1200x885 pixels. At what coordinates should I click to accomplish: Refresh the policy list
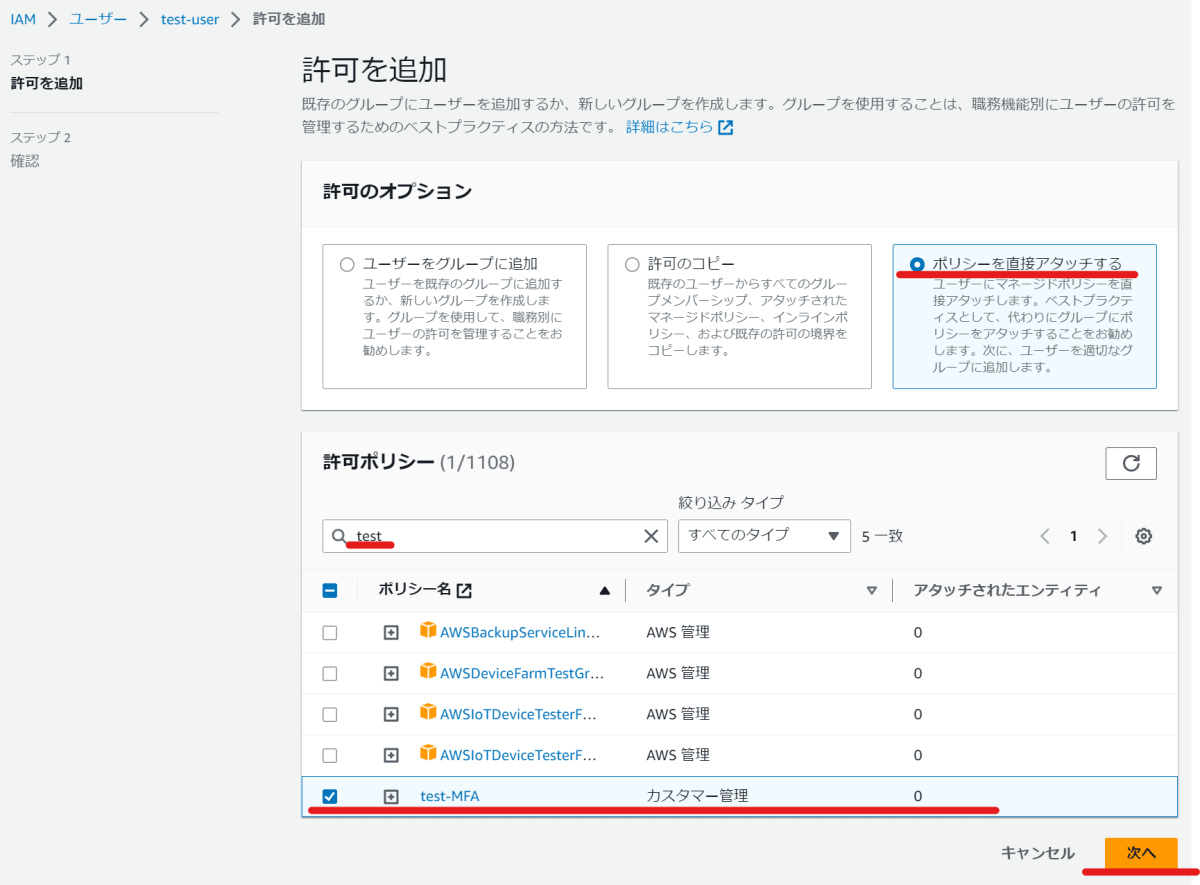pos(1131,463)
